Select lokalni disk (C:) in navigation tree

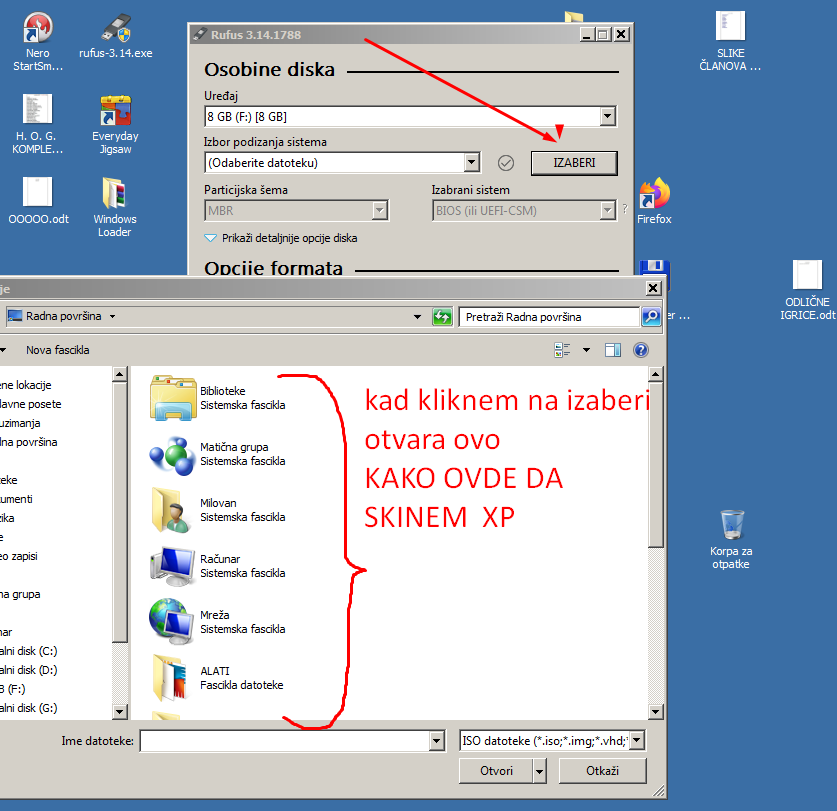(28, 651)
